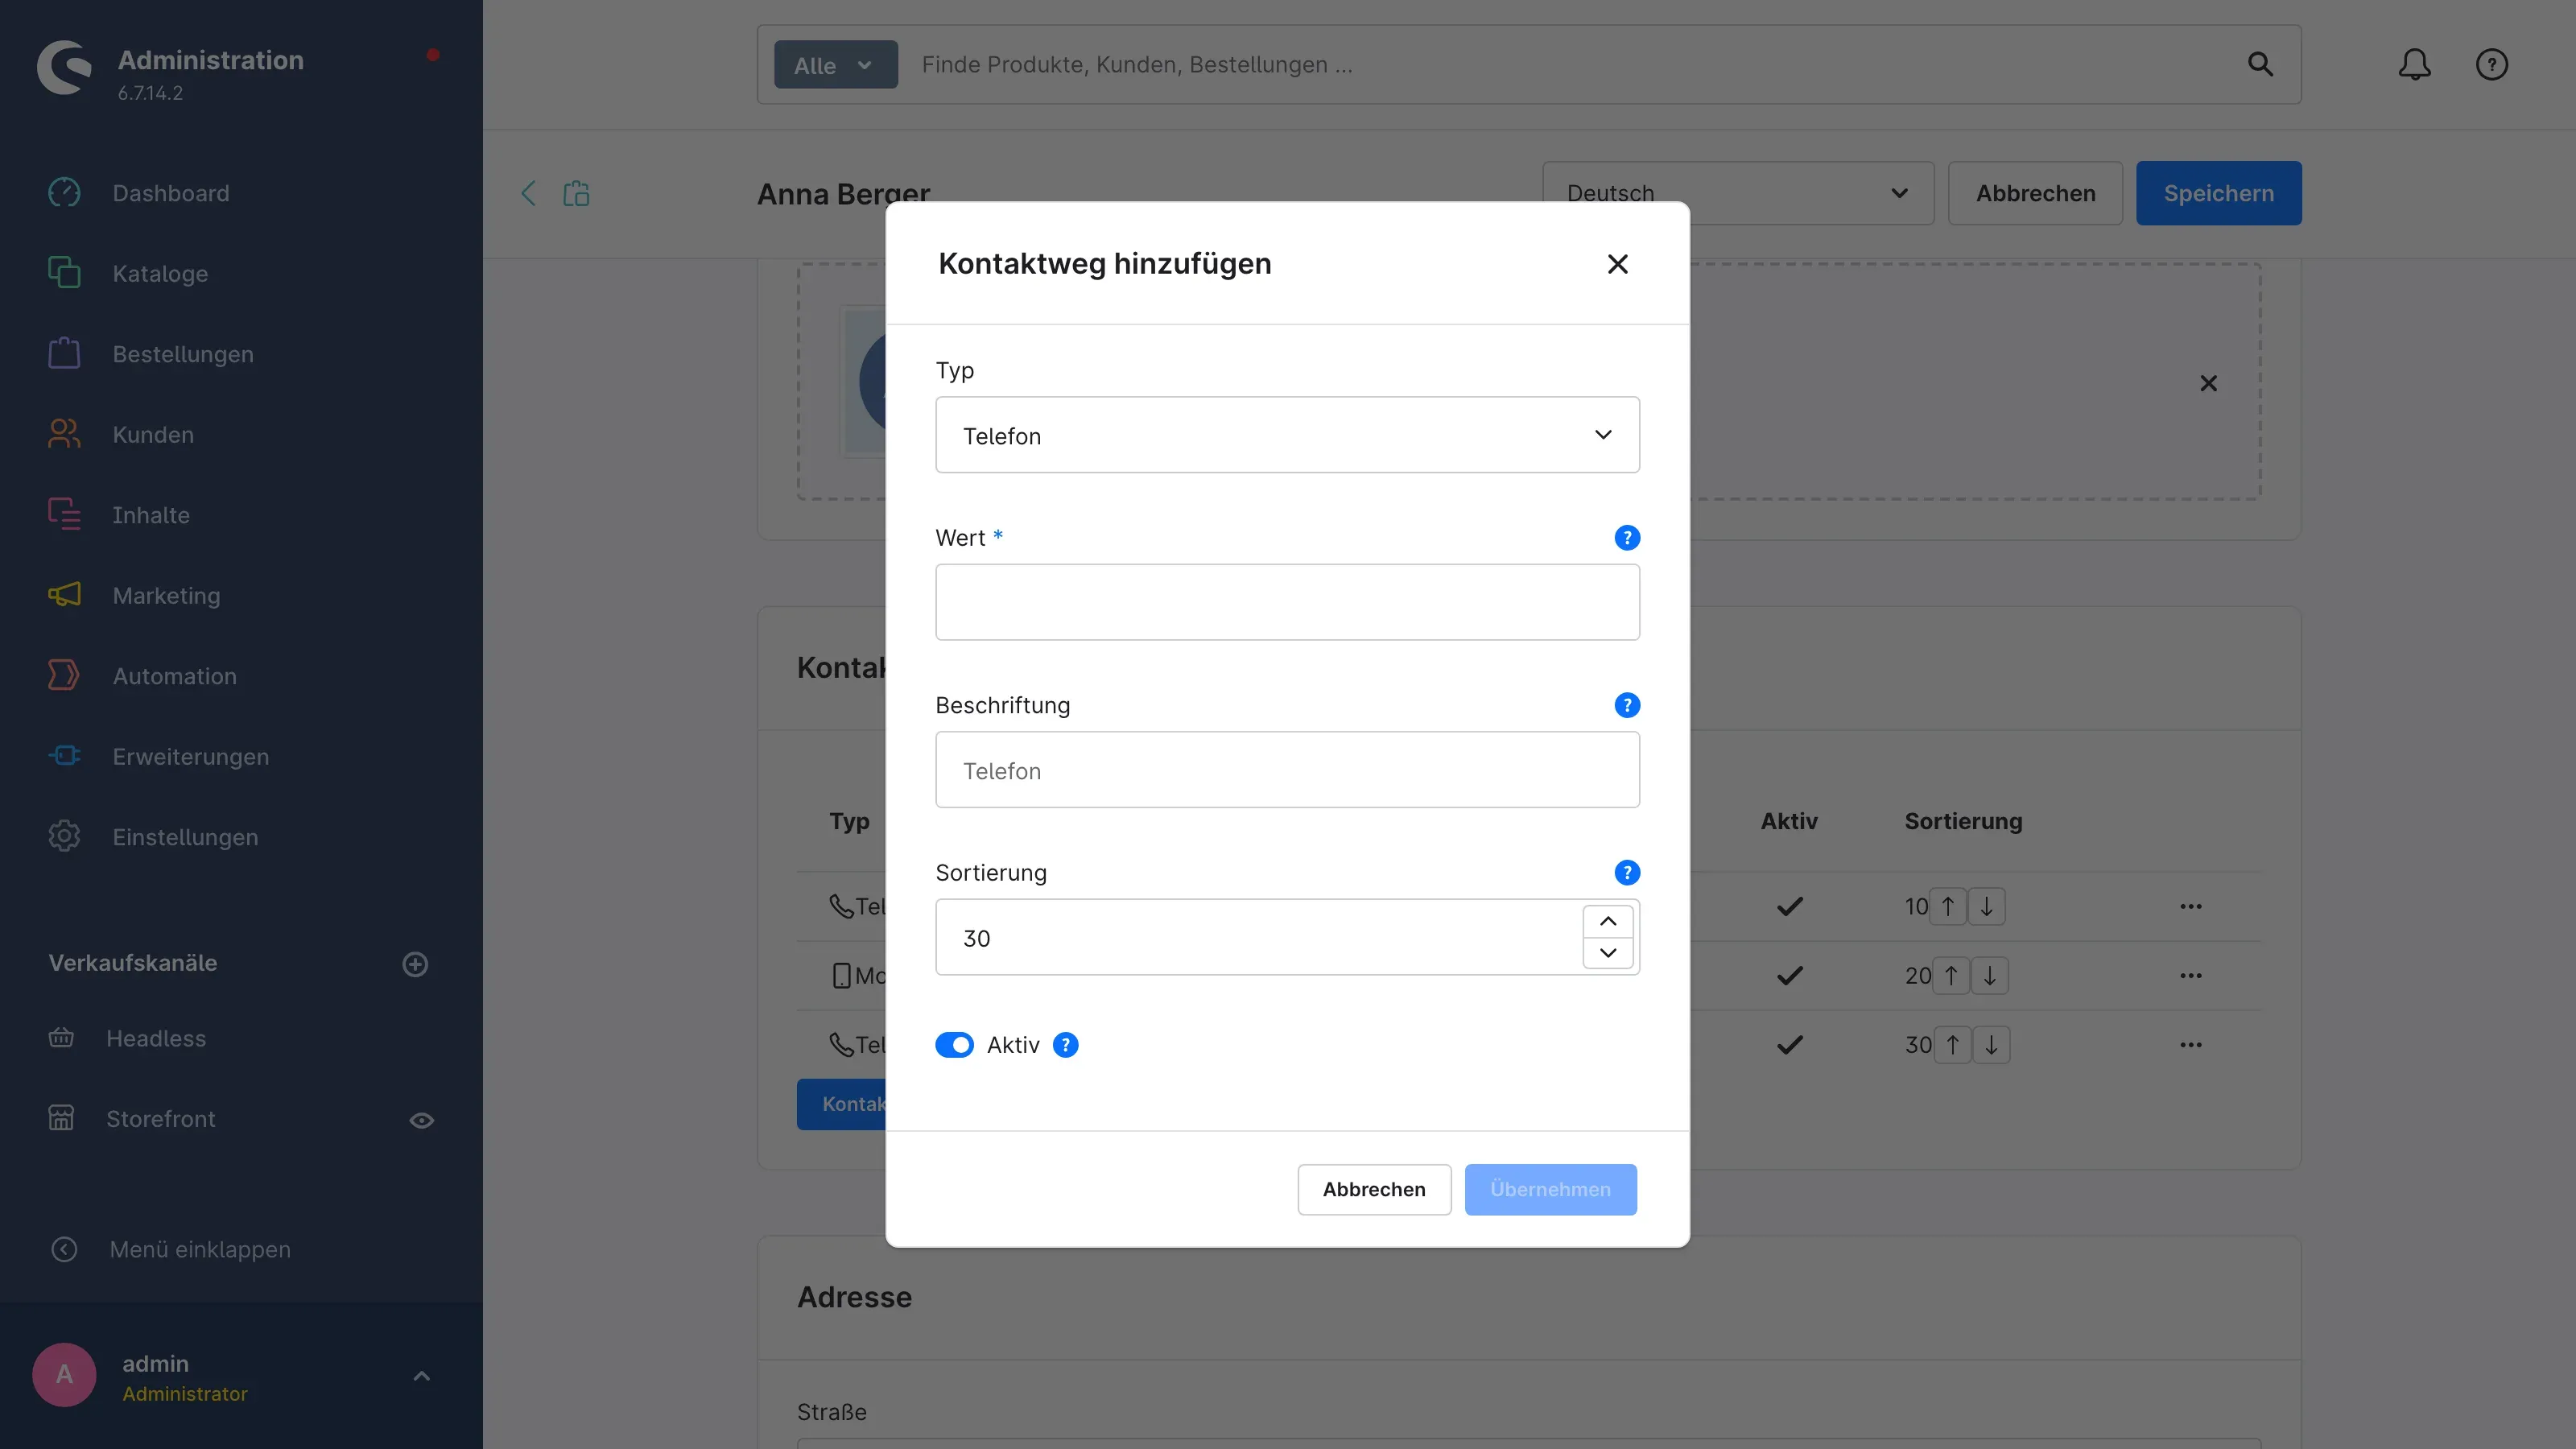2576x1449 pixels.
Task: Show help tooltip for Aktiv
Action: [x=1066, y=1045]
